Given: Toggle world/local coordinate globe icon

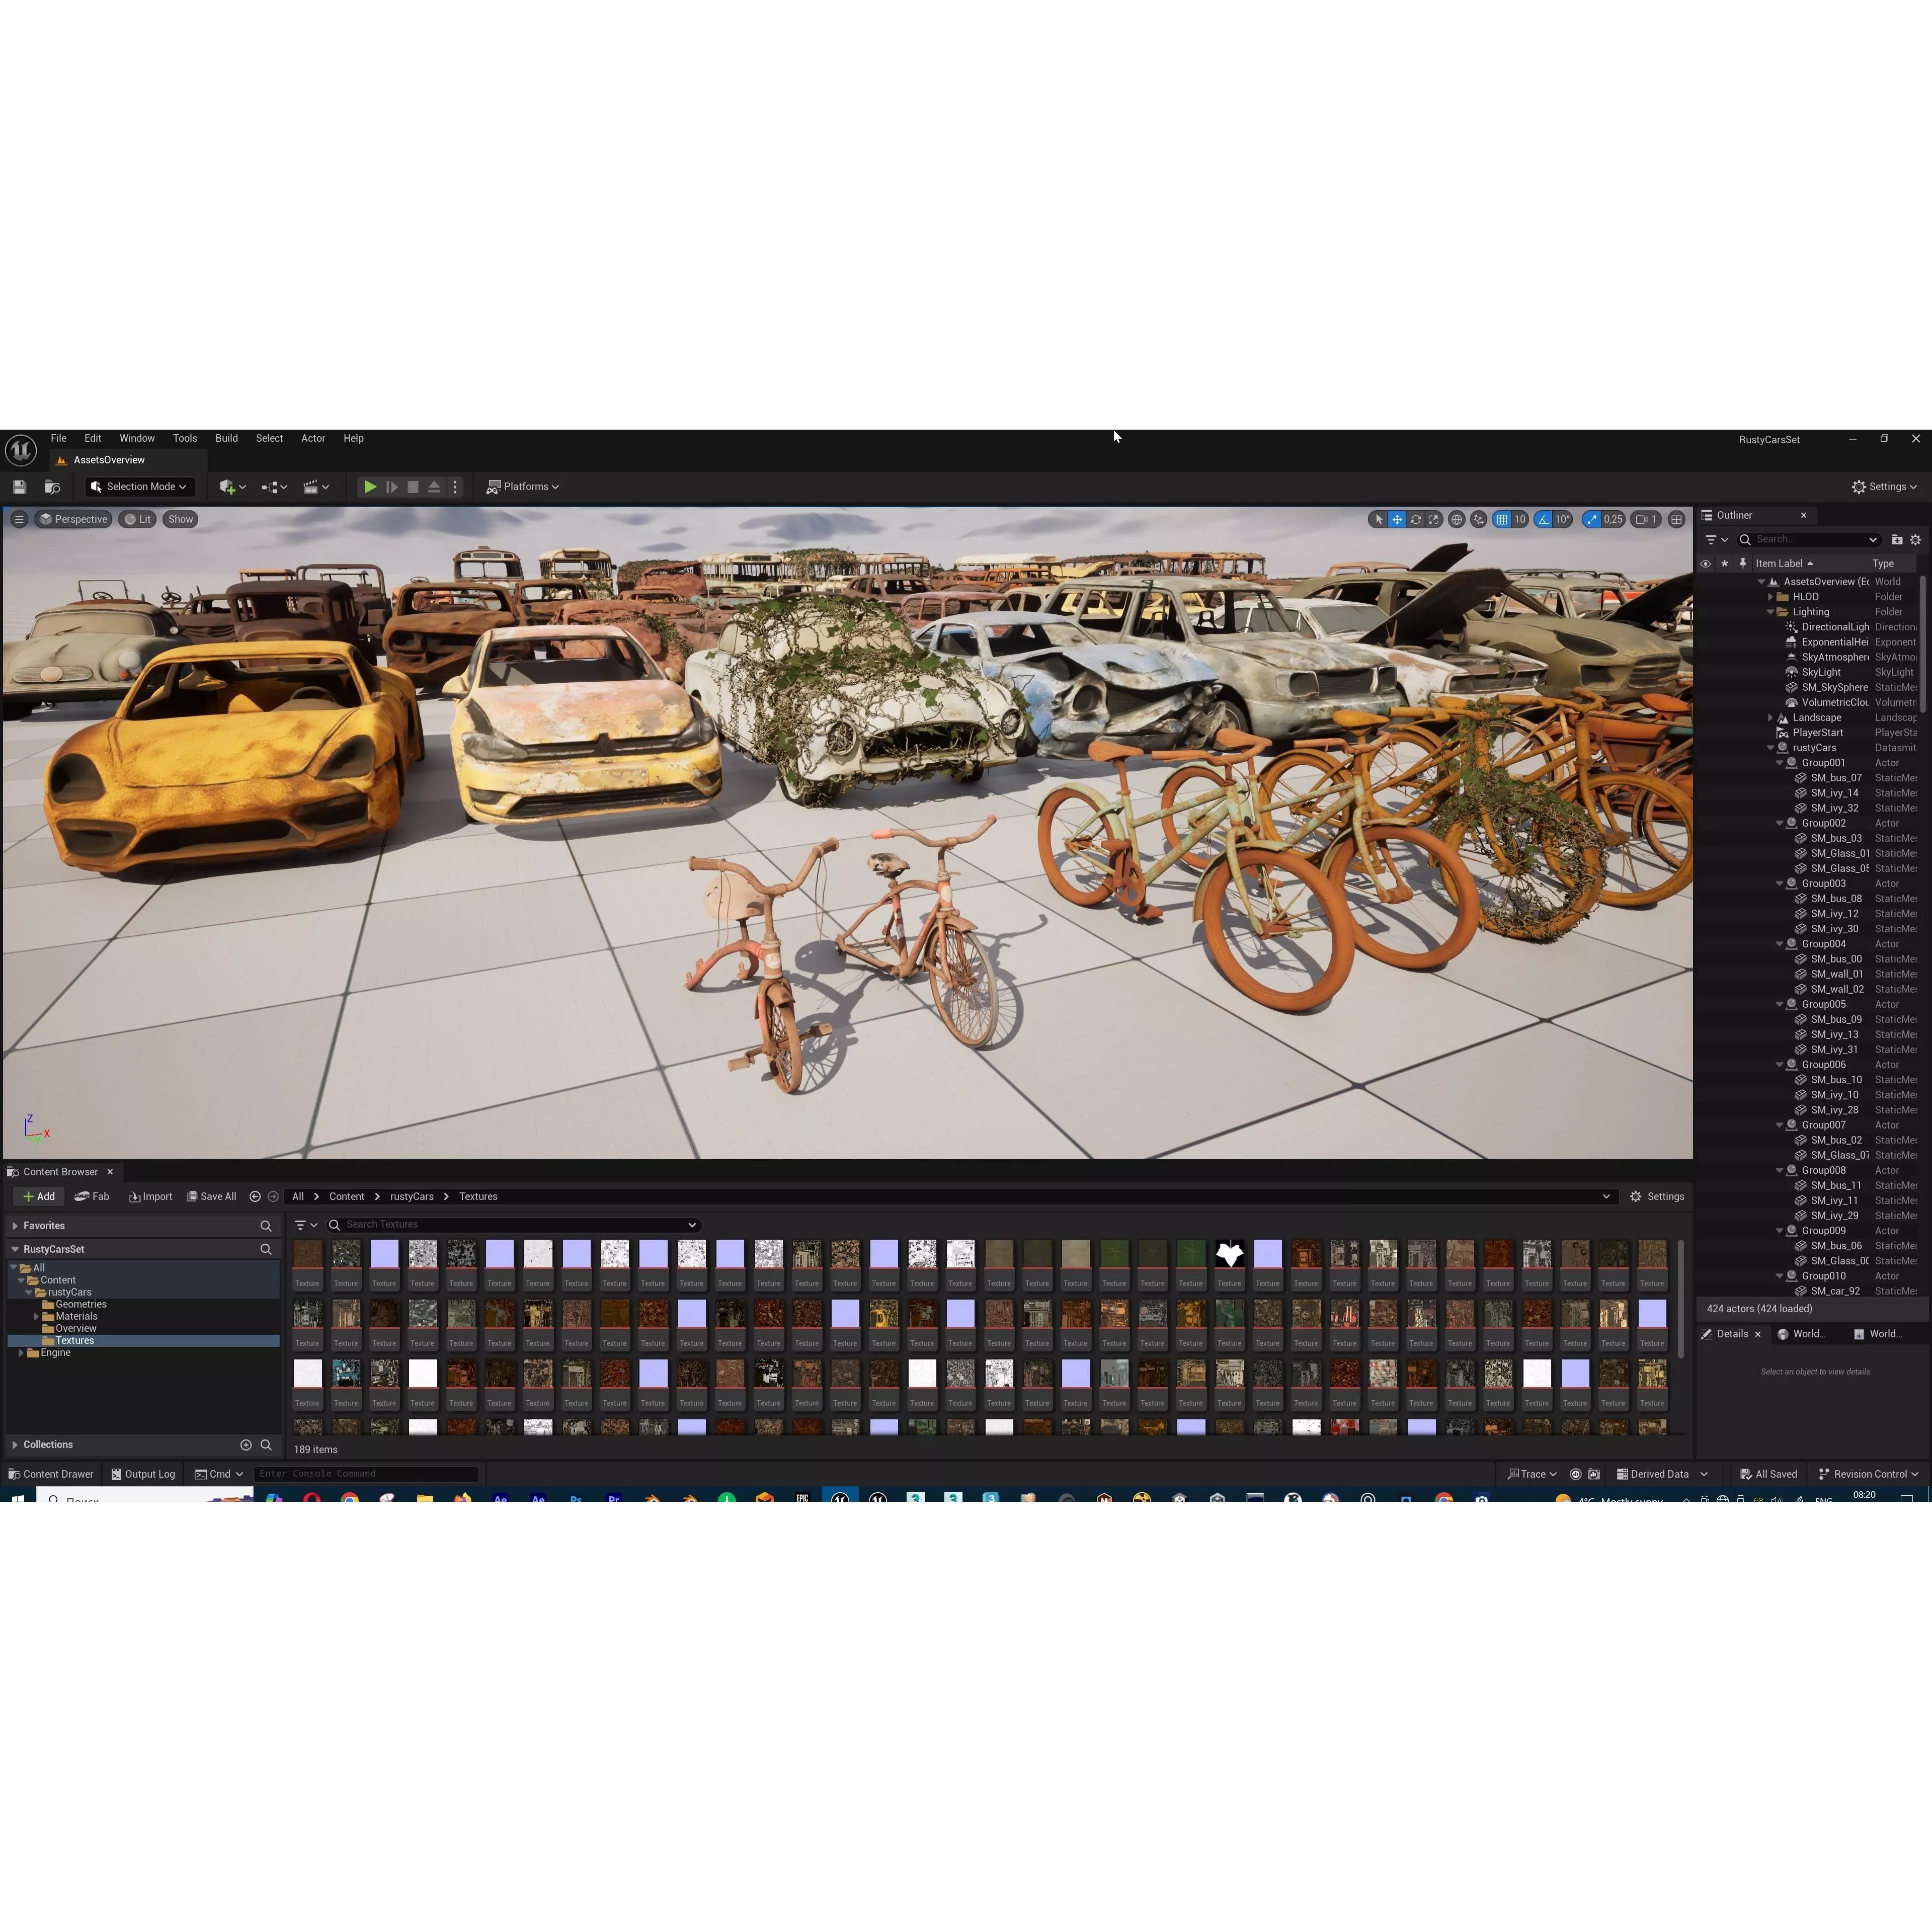Looking at the screenshot, I should [1457, 519].
